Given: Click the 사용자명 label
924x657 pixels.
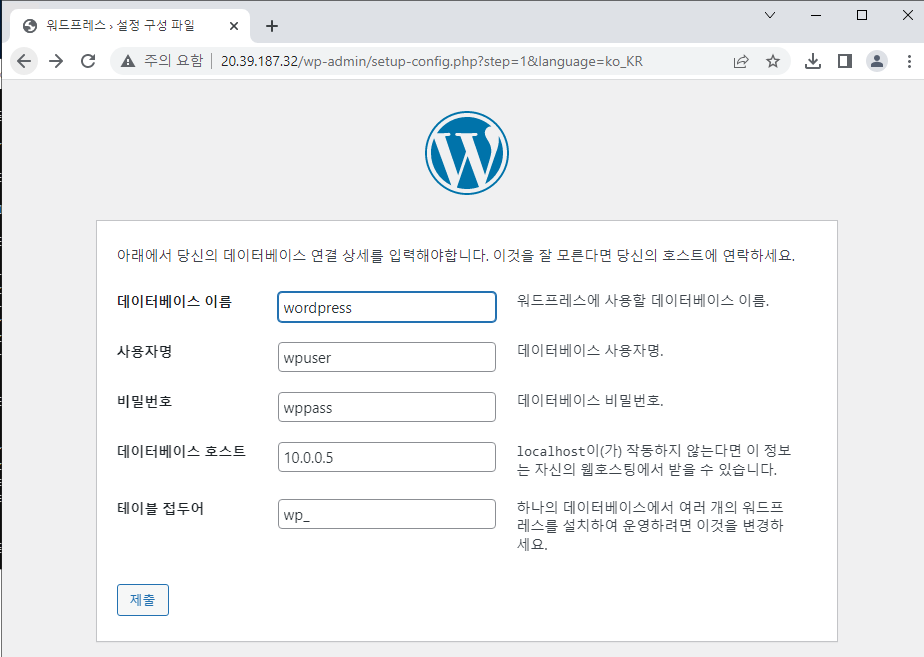Looking at the screenshot, I should tap(144, 352).
